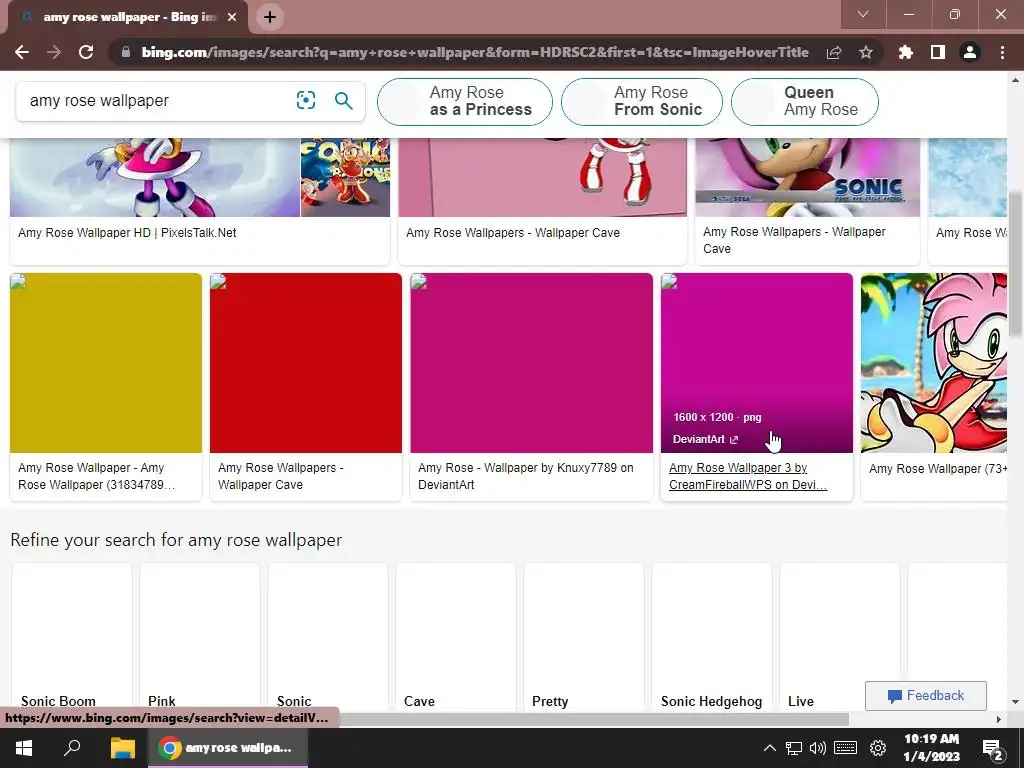
Task: Click the pink Knuxy7789 placeholder tile
Action: tap(532, 362)
